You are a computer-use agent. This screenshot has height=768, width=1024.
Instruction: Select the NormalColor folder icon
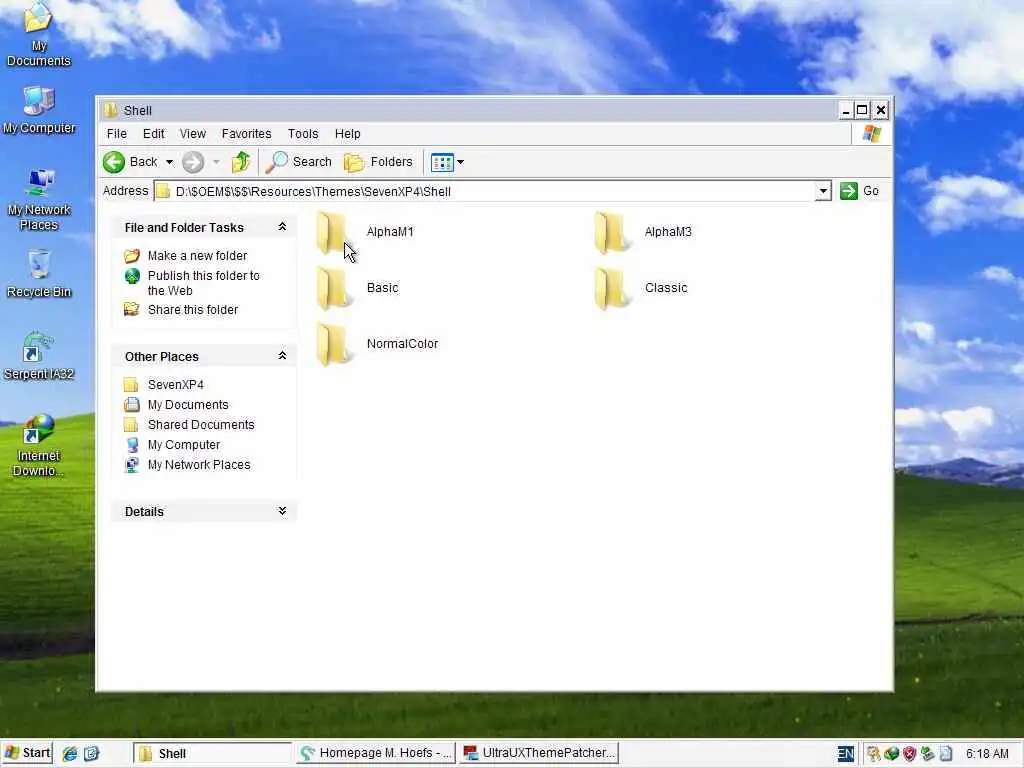point(333,345)
